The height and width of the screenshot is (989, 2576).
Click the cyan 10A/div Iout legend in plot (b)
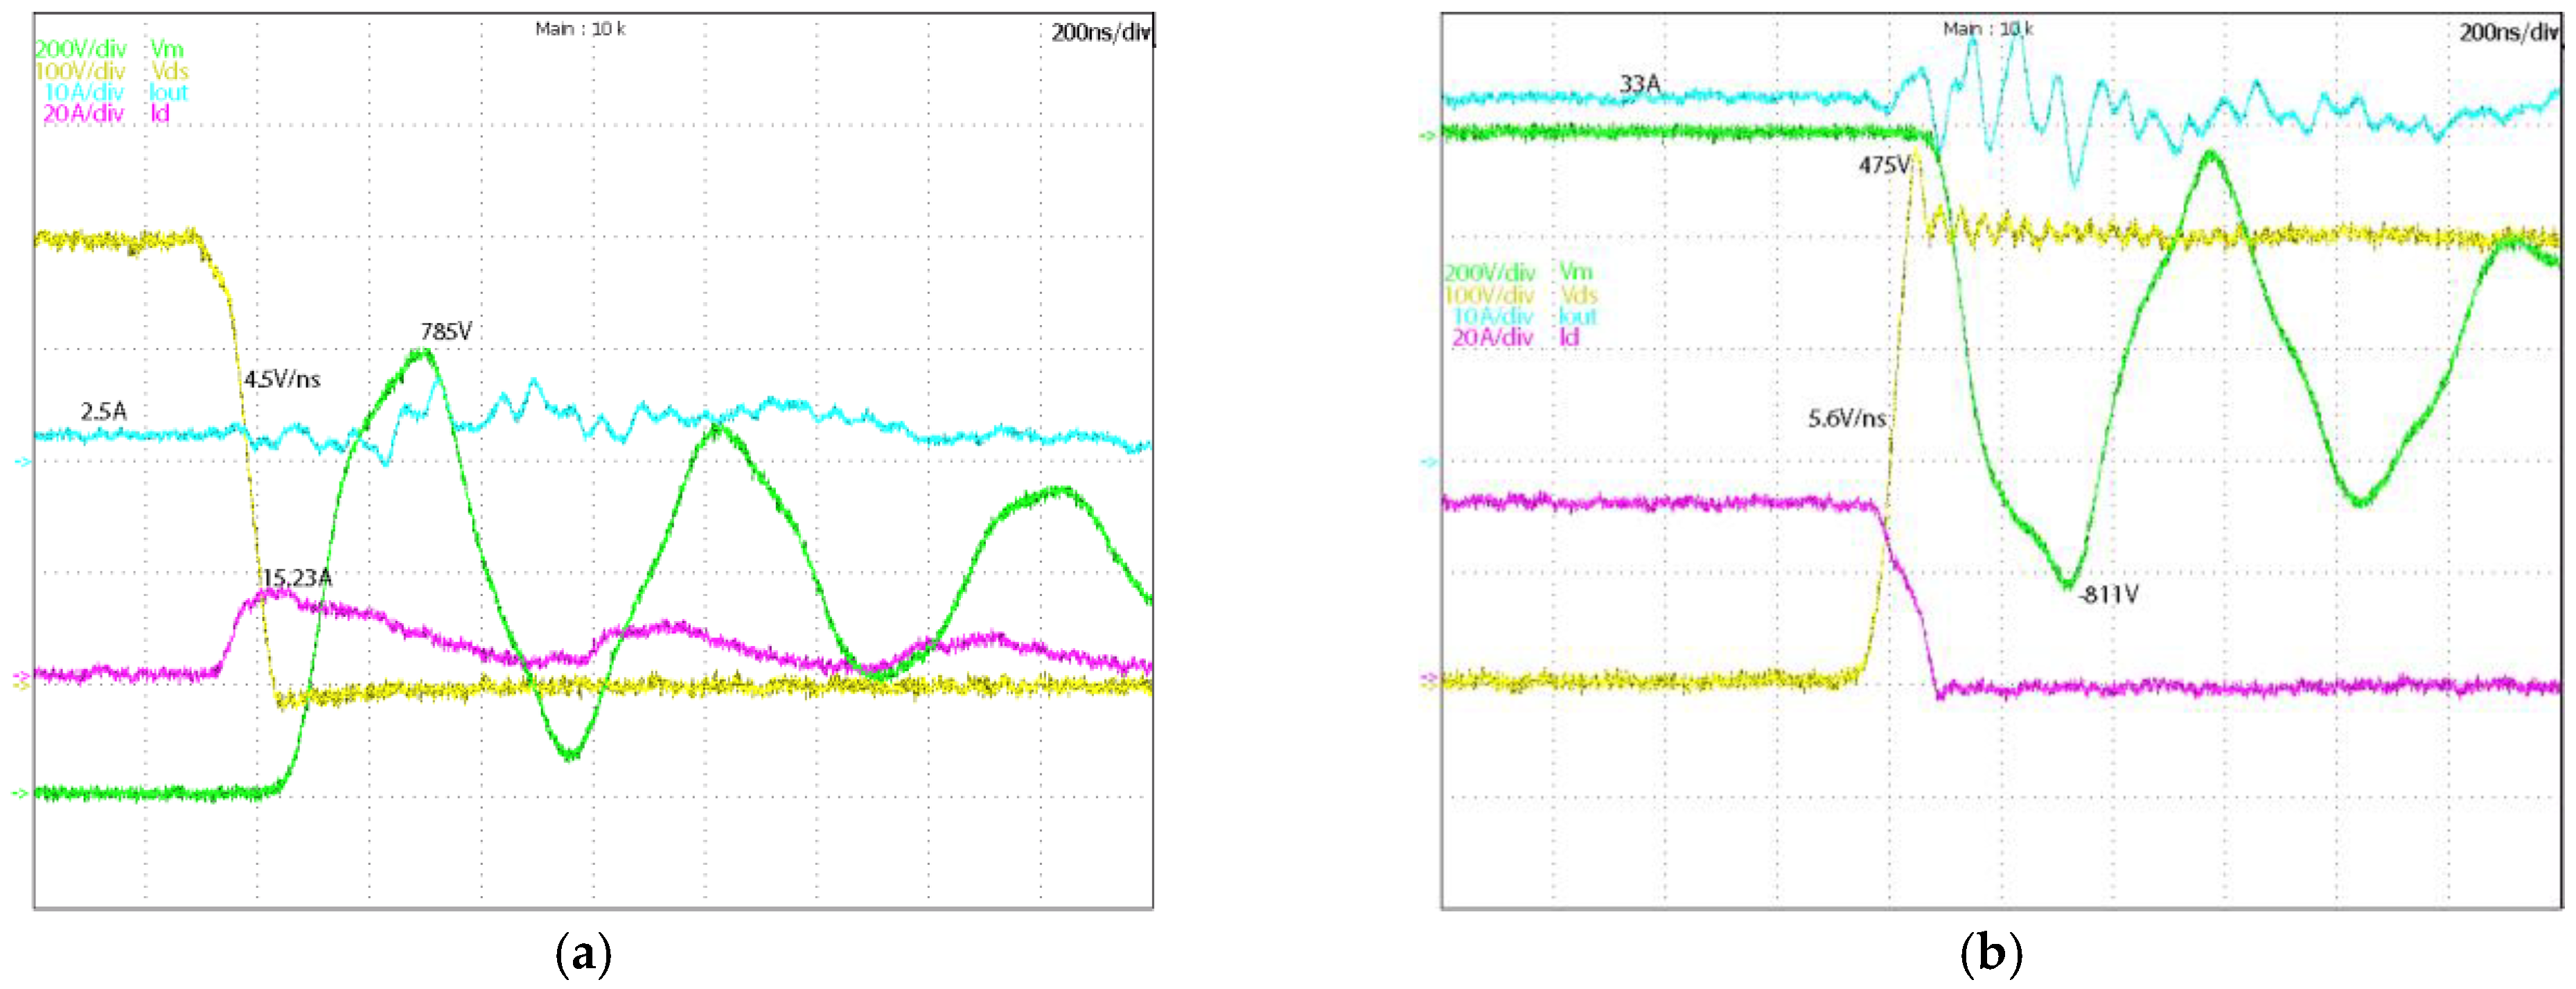click(1524, 316)
